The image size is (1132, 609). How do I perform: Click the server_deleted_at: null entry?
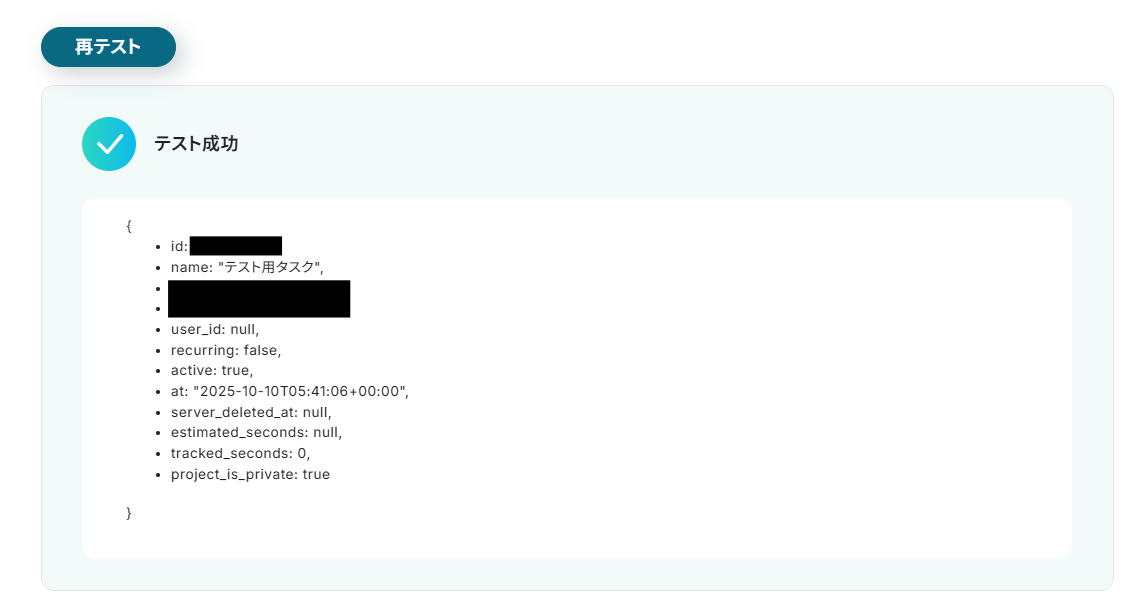pos(251,412)
